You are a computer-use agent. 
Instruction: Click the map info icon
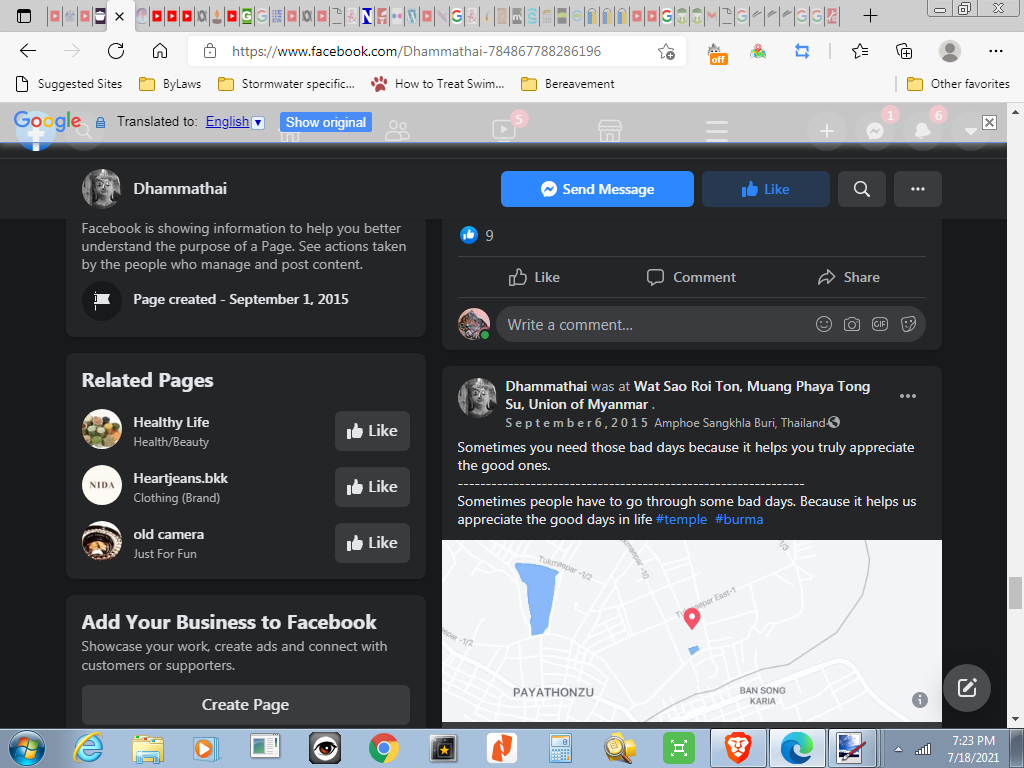coord(920,700)
